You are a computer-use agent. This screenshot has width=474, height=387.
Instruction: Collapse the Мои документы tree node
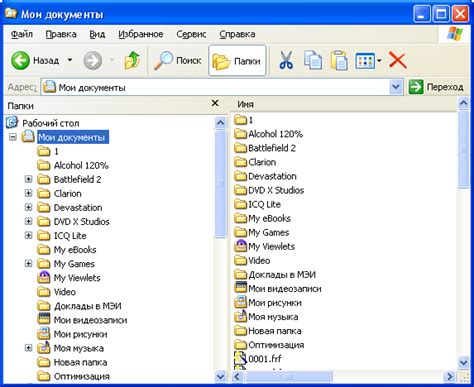[x=13, y=137]
